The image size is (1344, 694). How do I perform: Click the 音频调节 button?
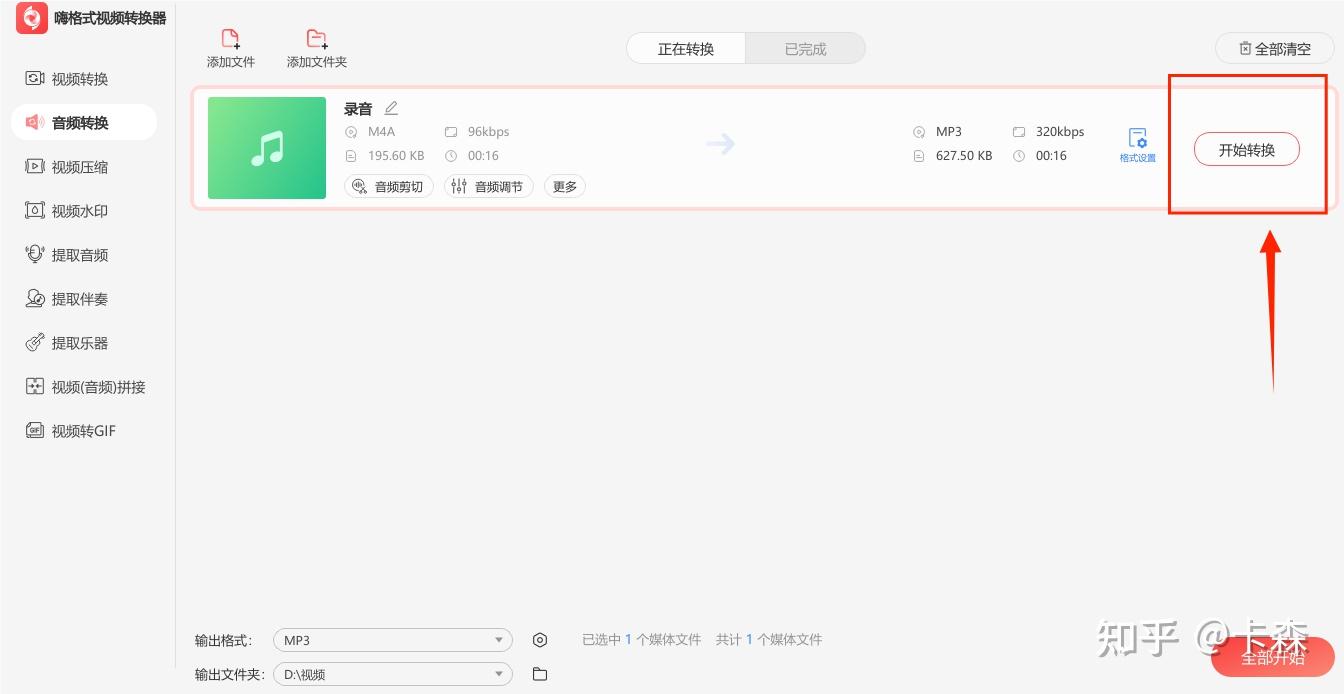pyautogui.click(x=489, y=186)
